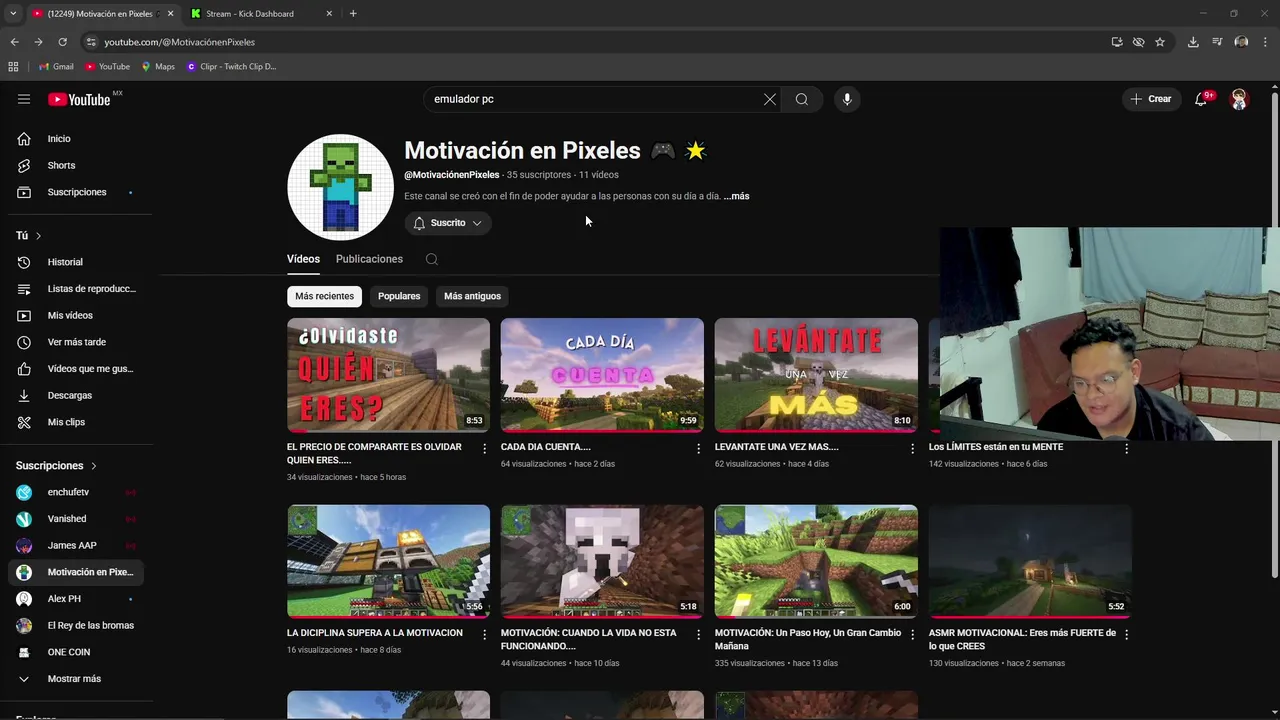Screen dimensions: 1280x720
Task: Open the Chrome tab search dropdown arrow
Action: click(x=13, y=13)
